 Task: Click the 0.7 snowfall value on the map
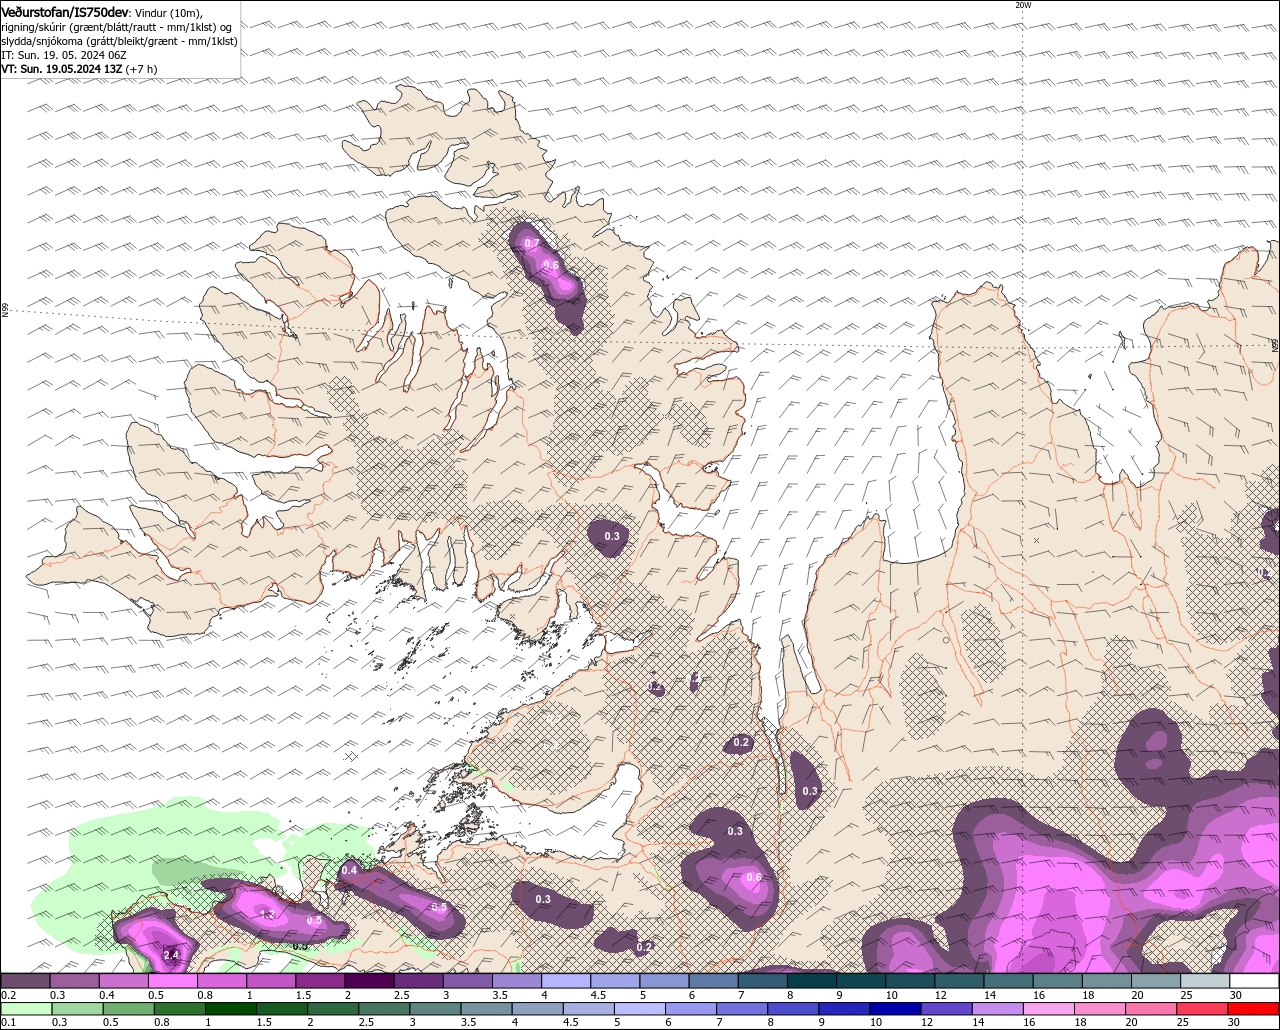(x=532, y=243)
